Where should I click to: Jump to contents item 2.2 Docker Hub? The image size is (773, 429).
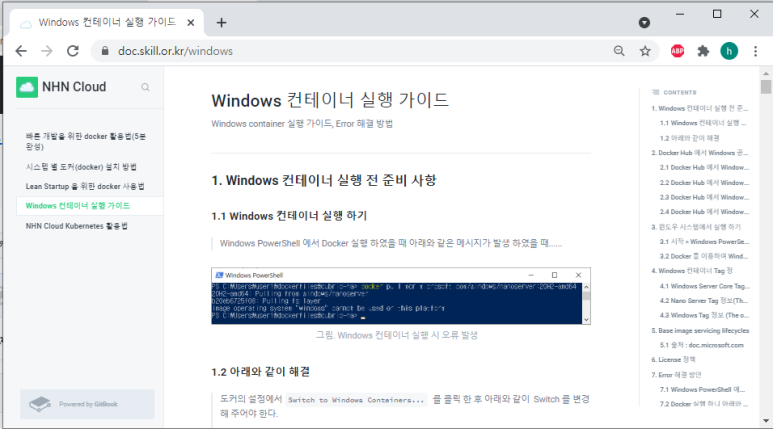coord(704,182)
